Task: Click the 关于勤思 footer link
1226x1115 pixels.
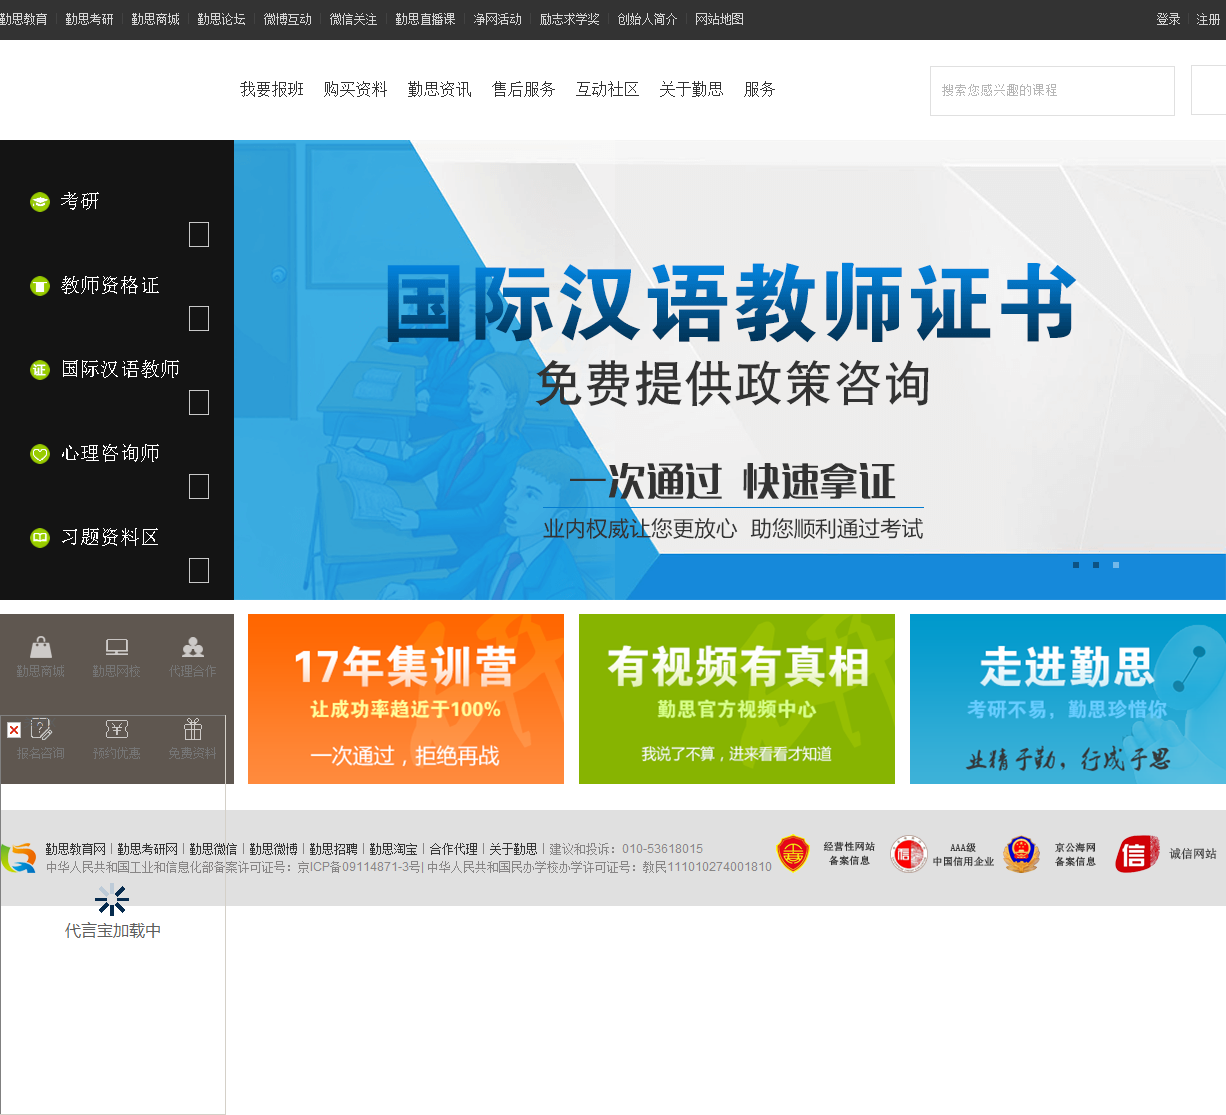Action: 513,849
